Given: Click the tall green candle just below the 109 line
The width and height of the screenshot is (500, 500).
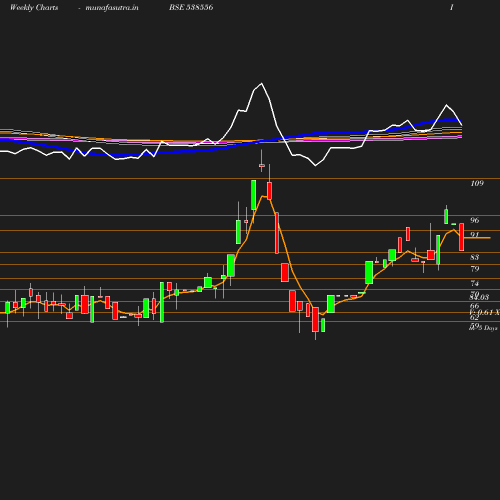Looking at the screenshot, I should (x=254, y=195).
